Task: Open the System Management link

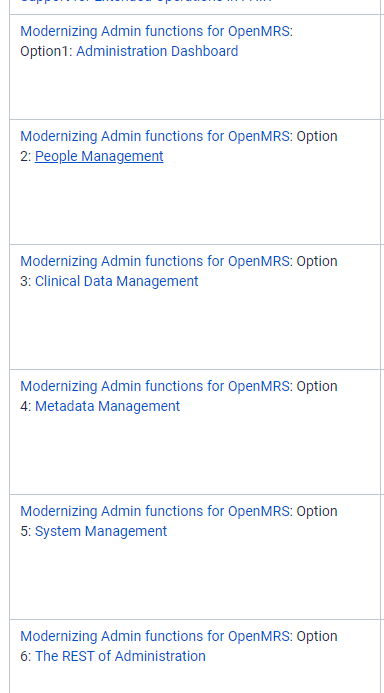Action: 101,531
